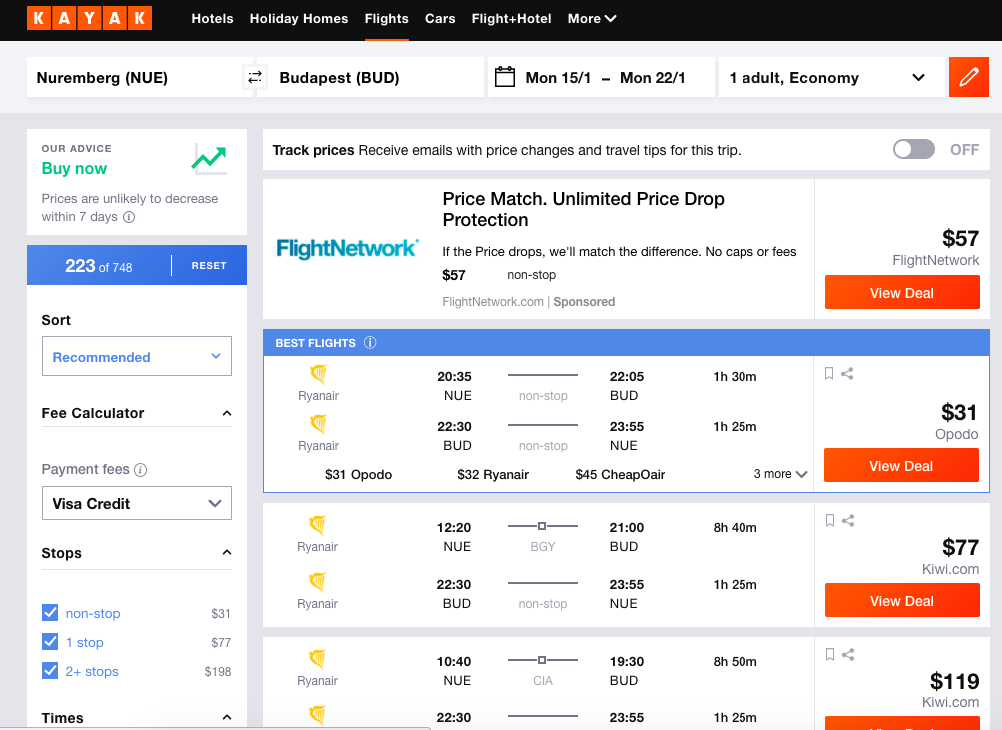Screen dimensions: 1002x730
Task: Go to the Holiday Homes tab
Action: (299, 19)
